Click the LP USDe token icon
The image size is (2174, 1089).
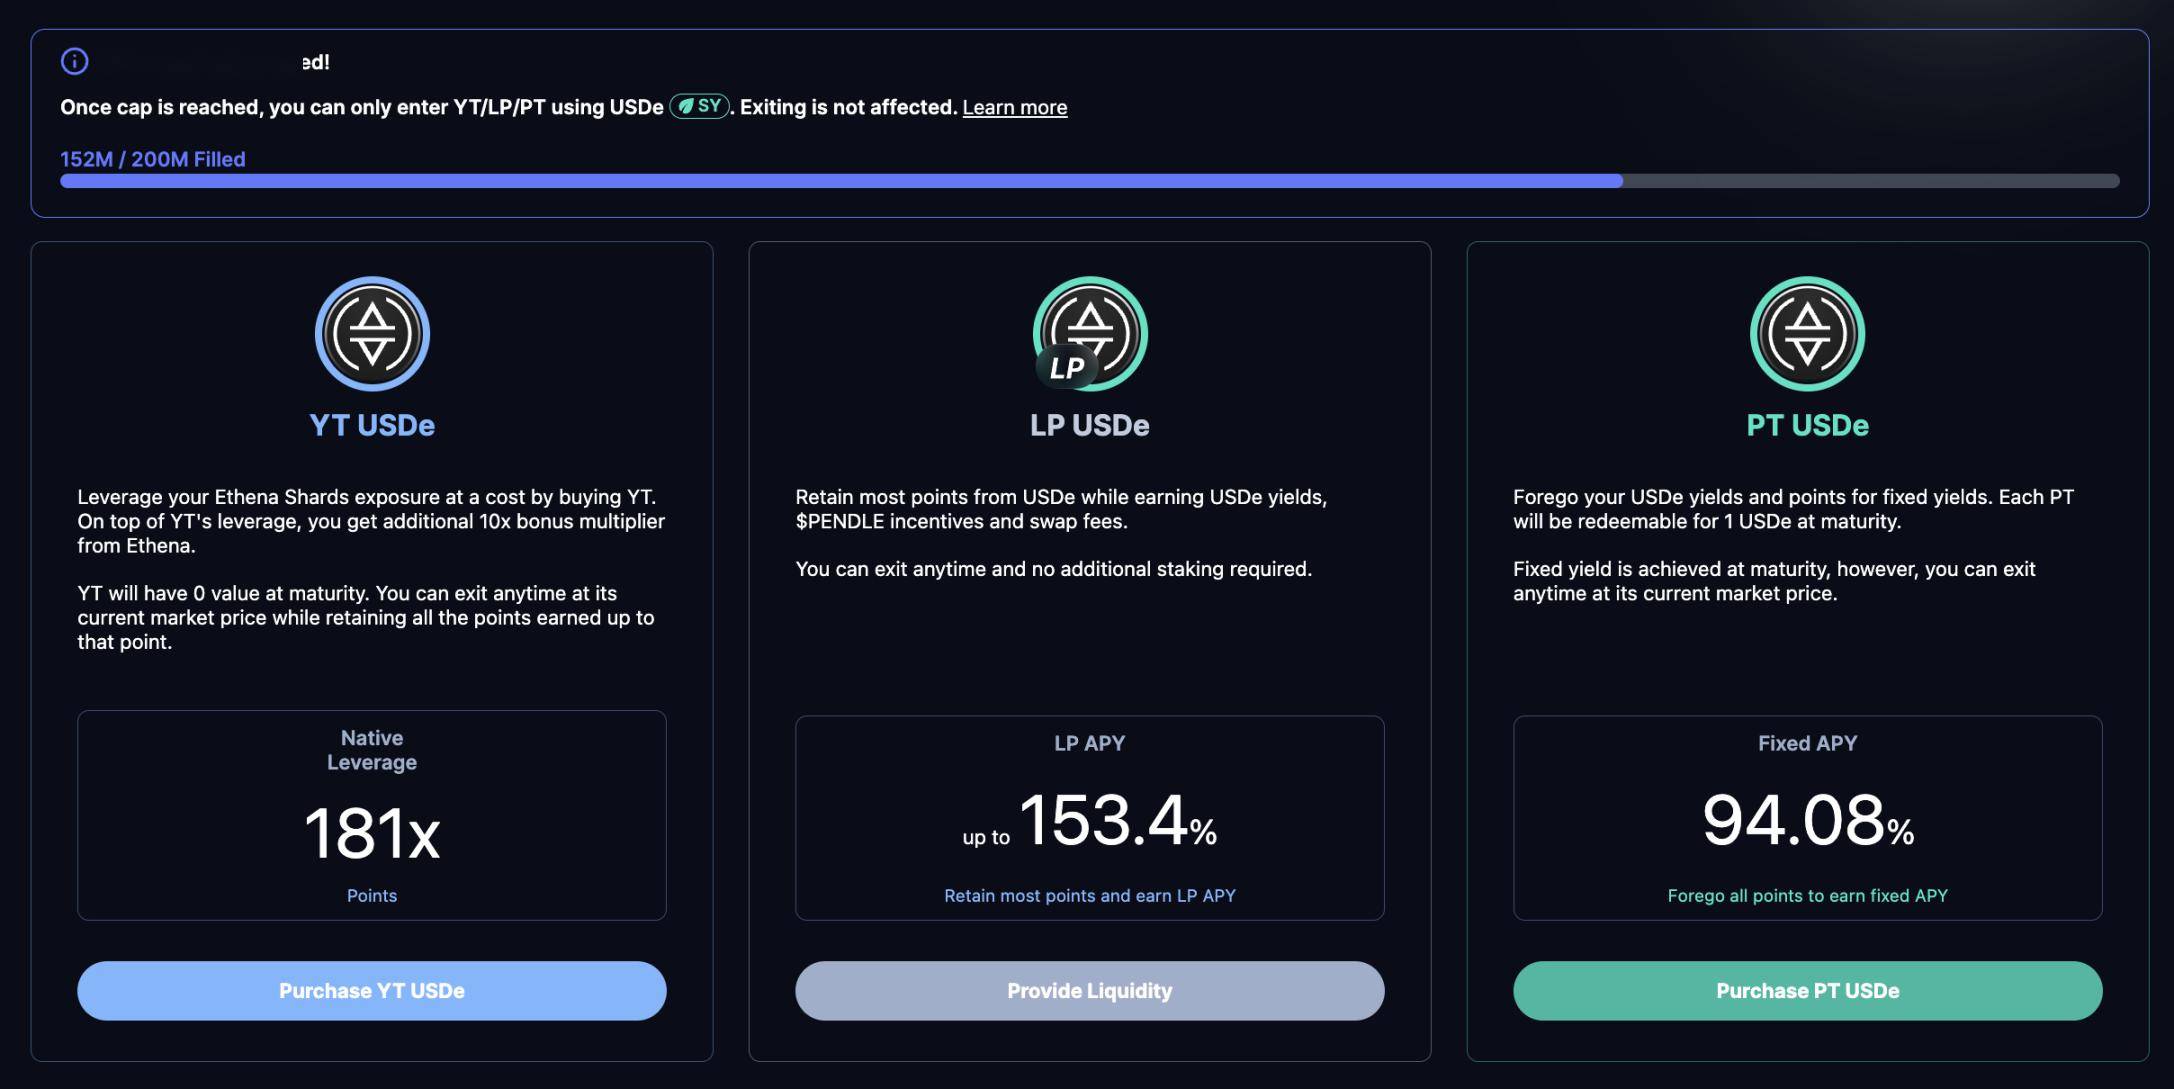pos(1089,334)
